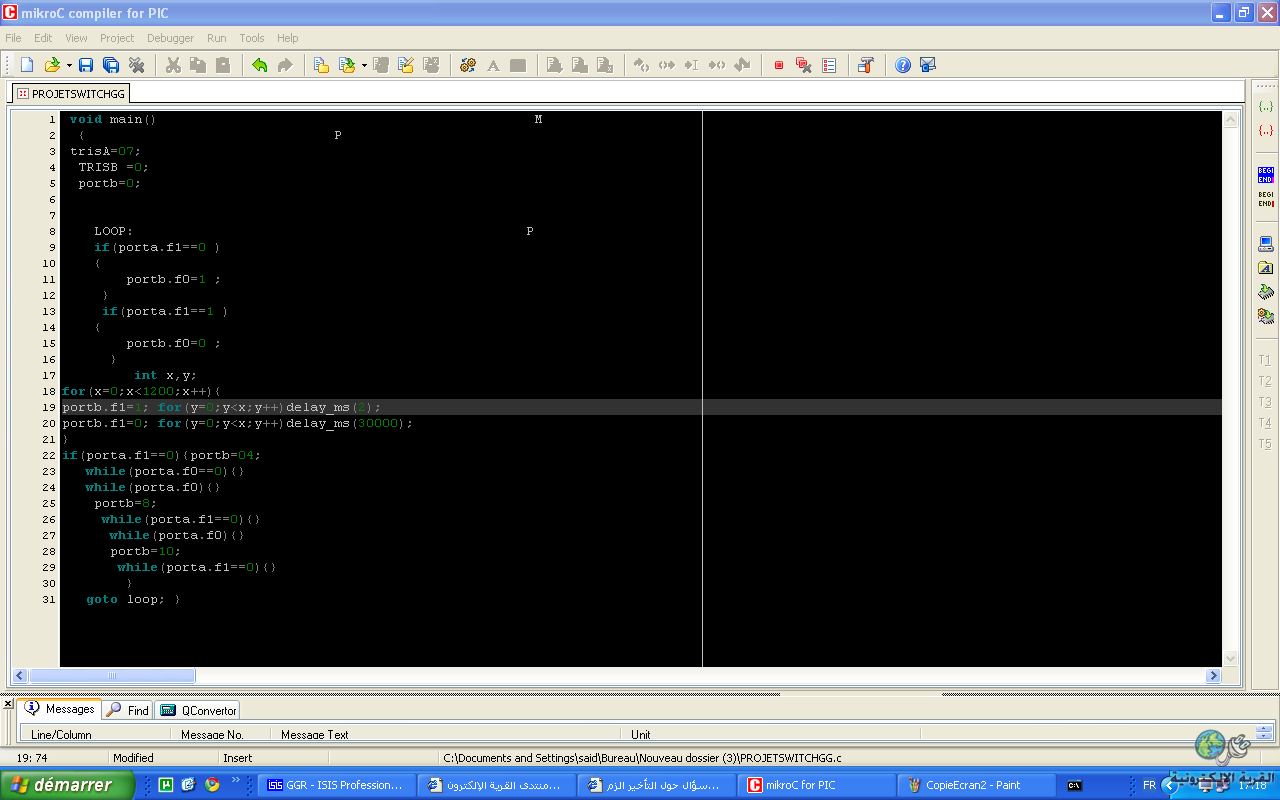Open the Edit menu
This screenshot has width=1280, height=800.
coord(43,38)
